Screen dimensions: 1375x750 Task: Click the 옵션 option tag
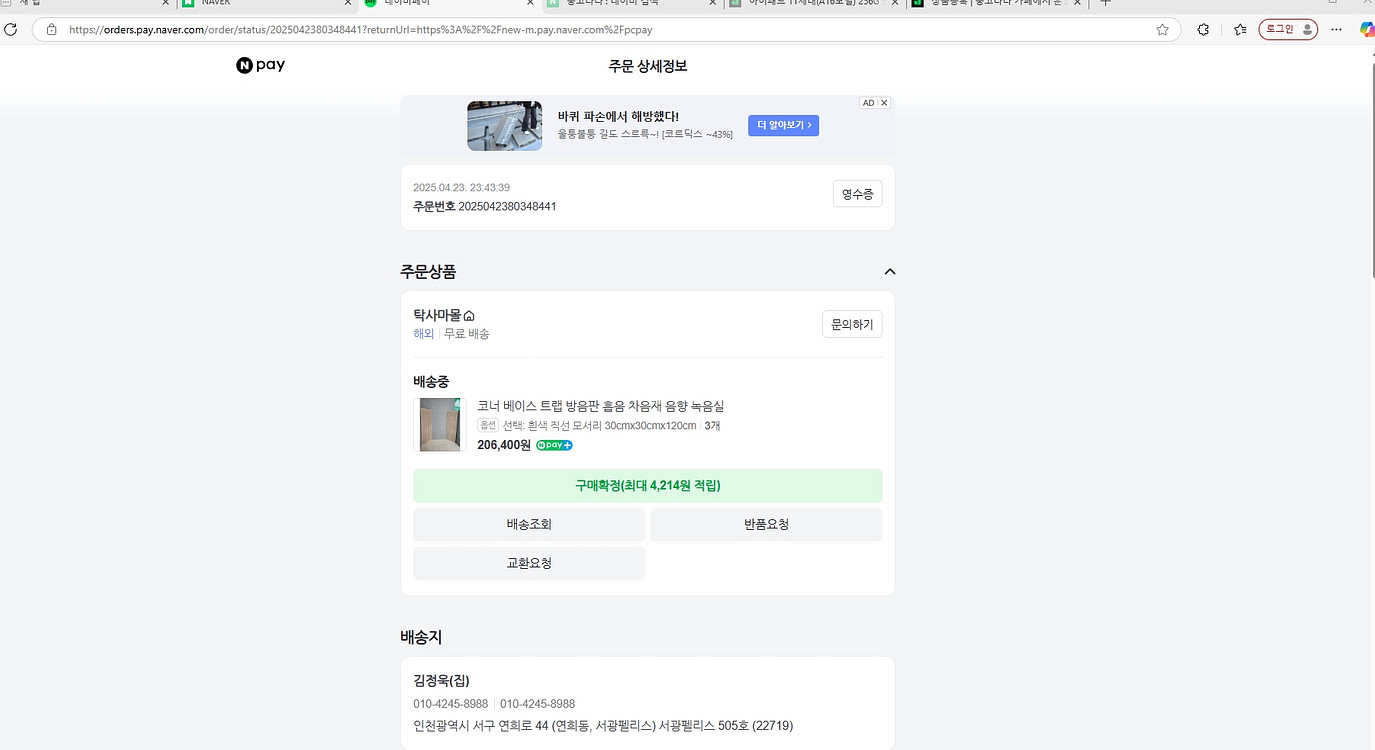488,425
